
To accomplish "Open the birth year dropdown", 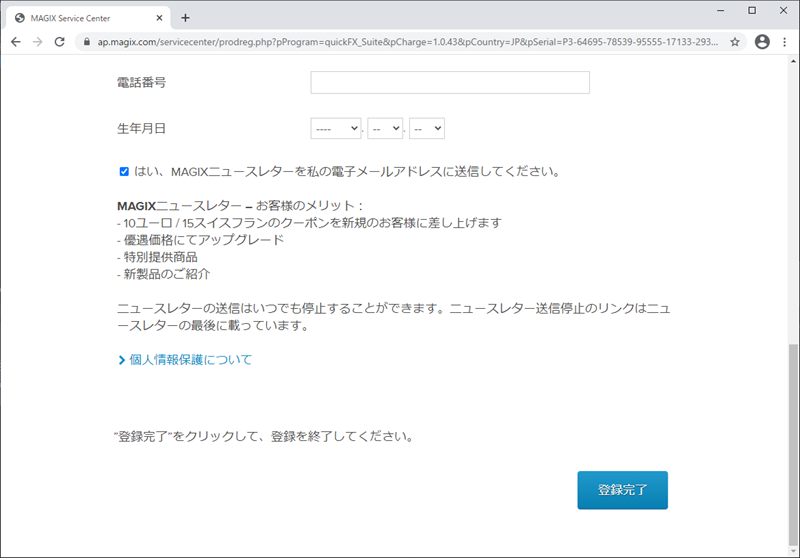I will click(336, 129).
